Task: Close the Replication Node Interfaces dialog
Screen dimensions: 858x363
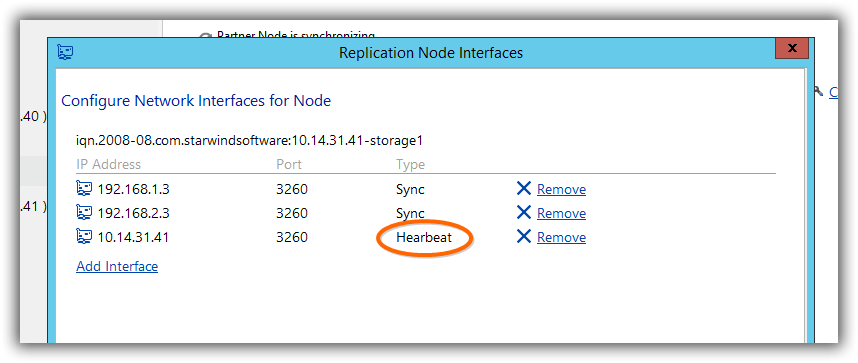Action: pyautogui.click(x=792, y=49)
